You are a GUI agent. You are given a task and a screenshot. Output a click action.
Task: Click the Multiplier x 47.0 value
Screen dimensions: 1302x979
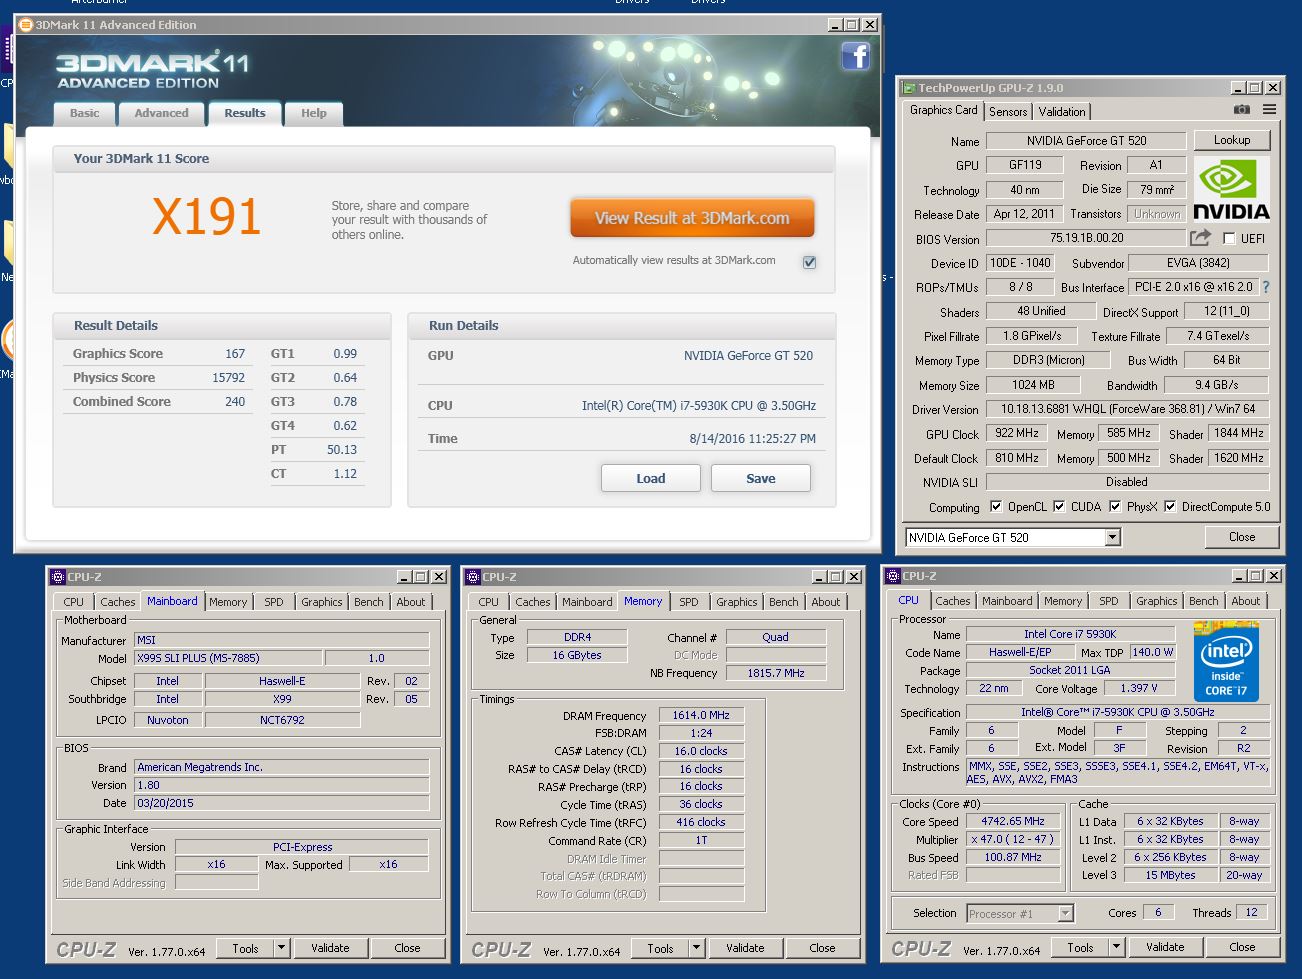point(1013,839)
